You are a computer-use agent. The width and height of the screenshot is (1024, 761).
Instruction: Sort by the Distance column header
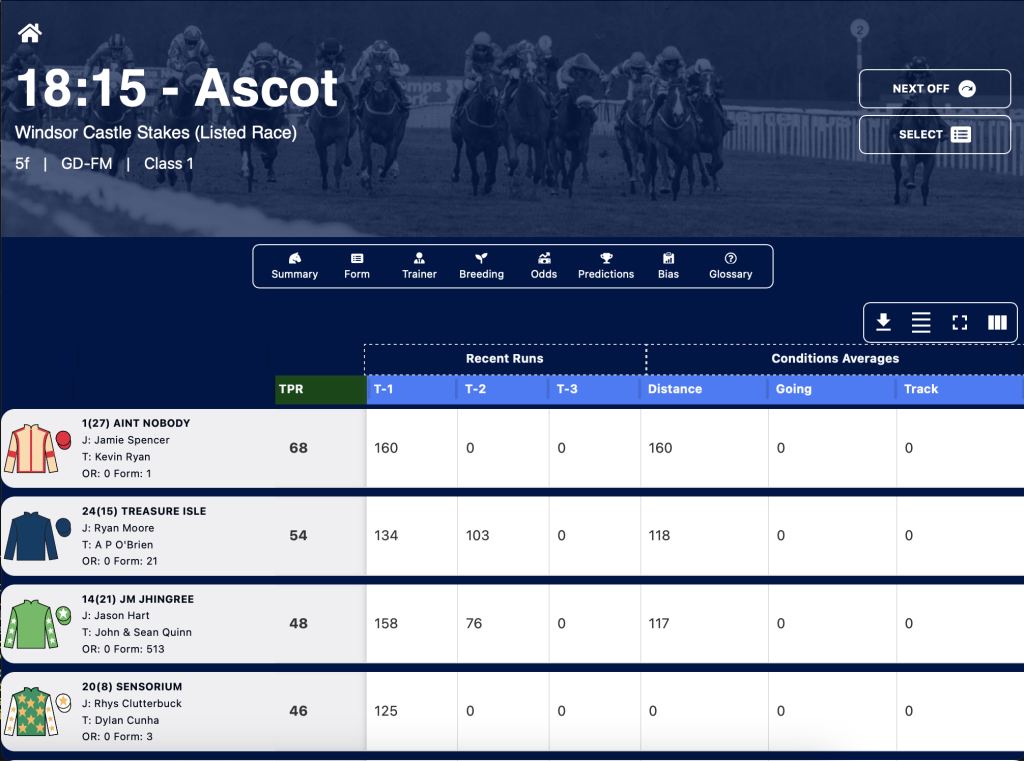703,389
